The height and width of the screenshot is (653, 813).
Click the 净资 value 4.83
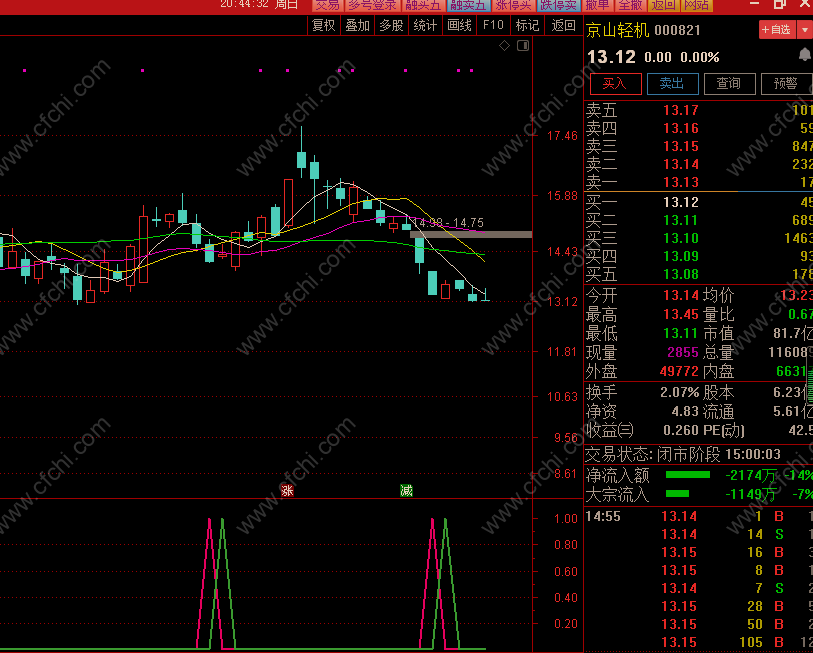(685, 412)
